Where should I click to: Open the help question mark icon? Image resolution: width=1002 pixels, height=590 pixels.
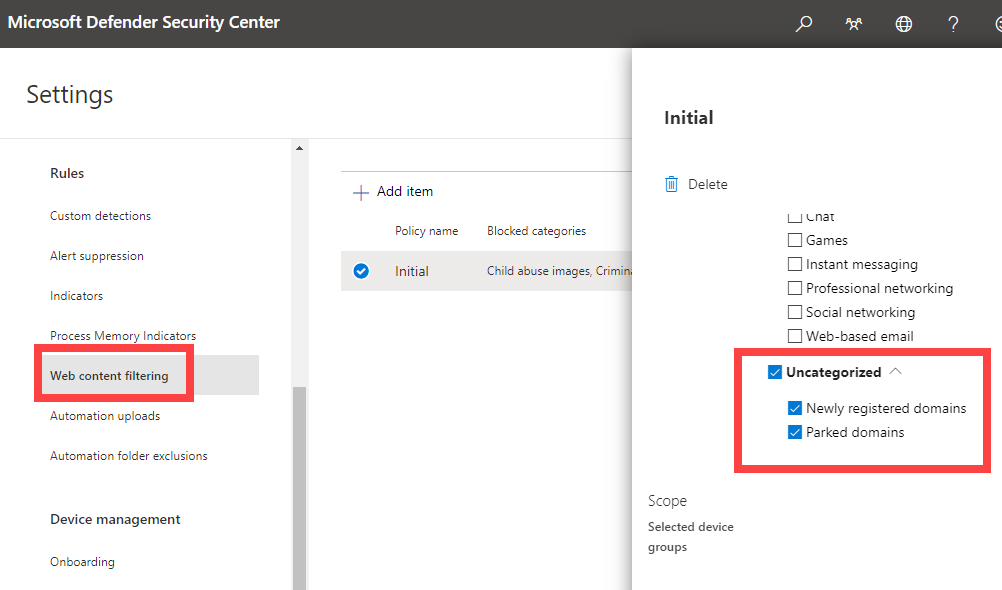click(x=954, y=24)
